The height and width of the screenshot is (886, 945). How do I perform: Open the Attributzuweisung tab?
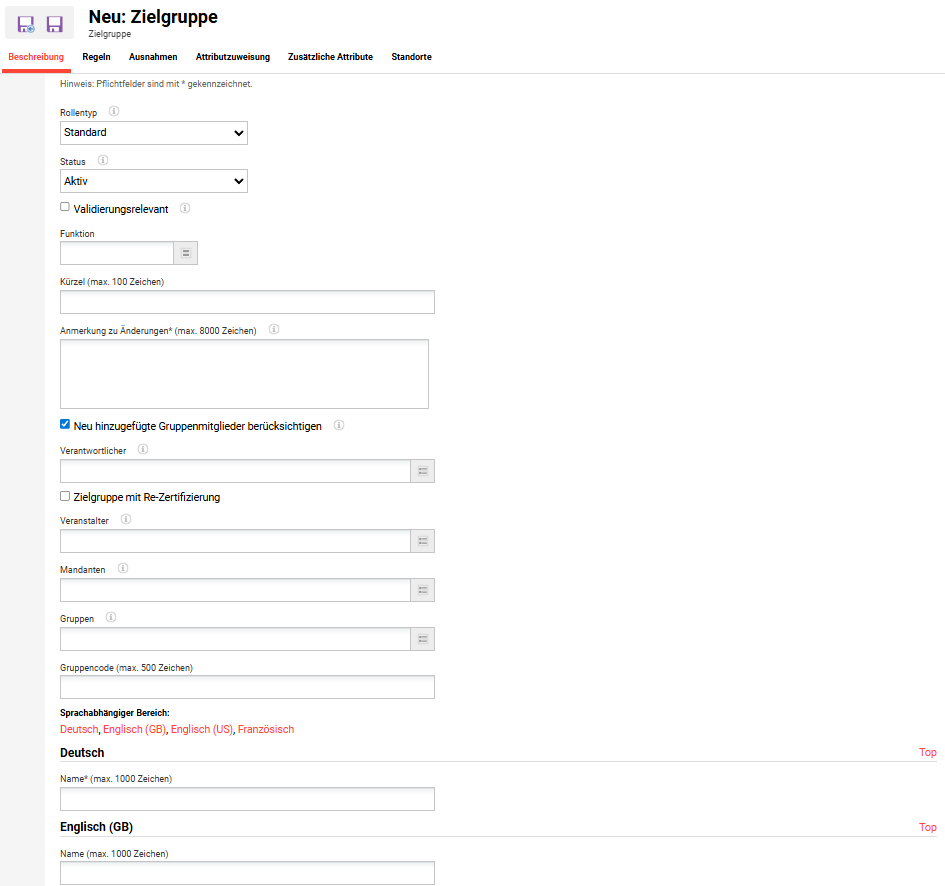click(x=232, y=57)
